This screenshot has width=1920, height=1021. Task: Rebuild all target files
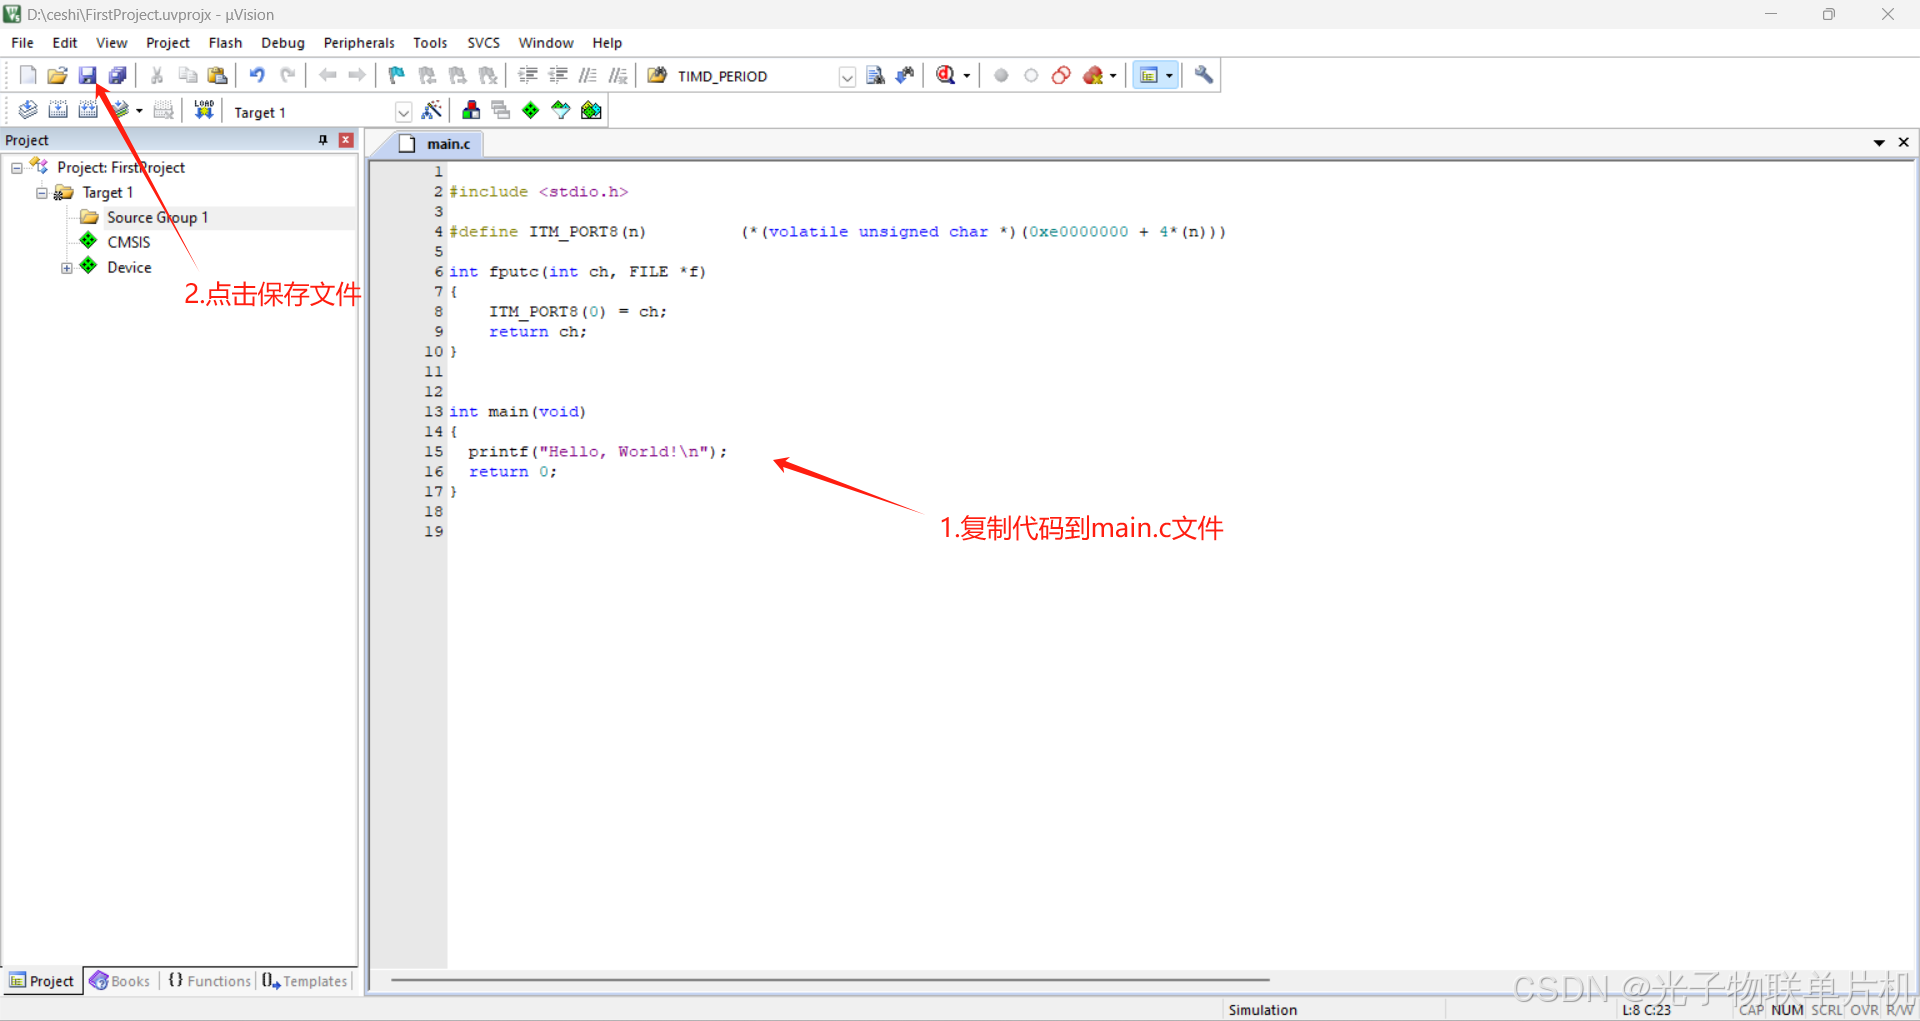(x=88, y=110)
